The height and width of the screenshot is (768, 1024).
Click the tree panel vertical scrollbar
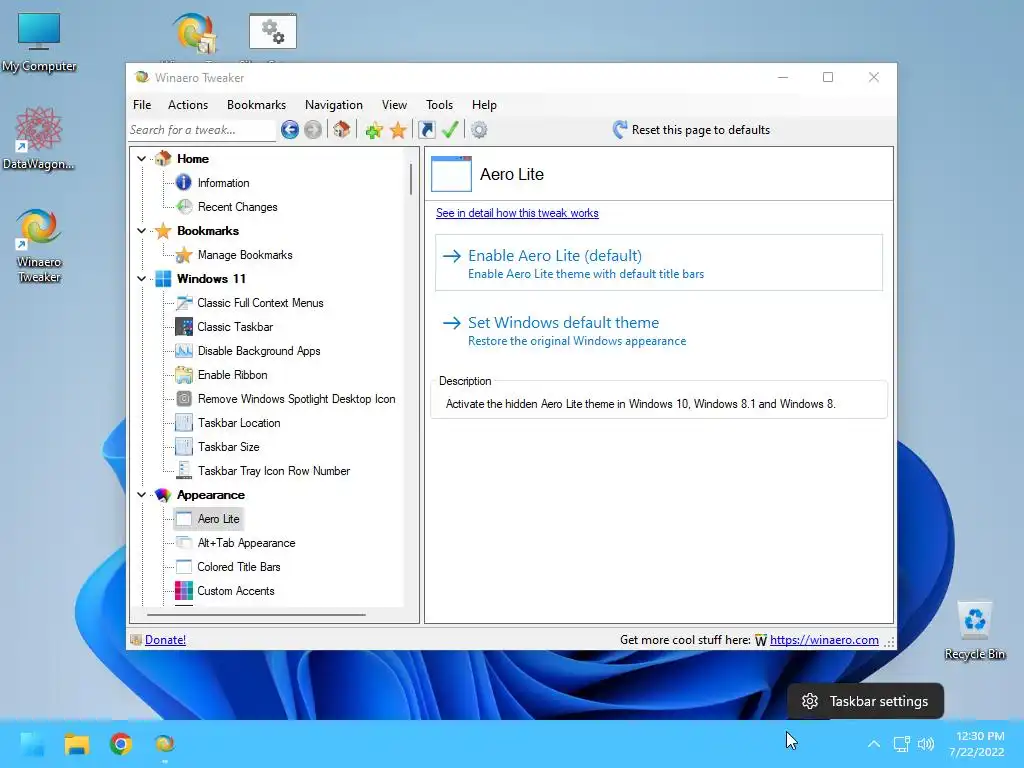pos(411,180)
